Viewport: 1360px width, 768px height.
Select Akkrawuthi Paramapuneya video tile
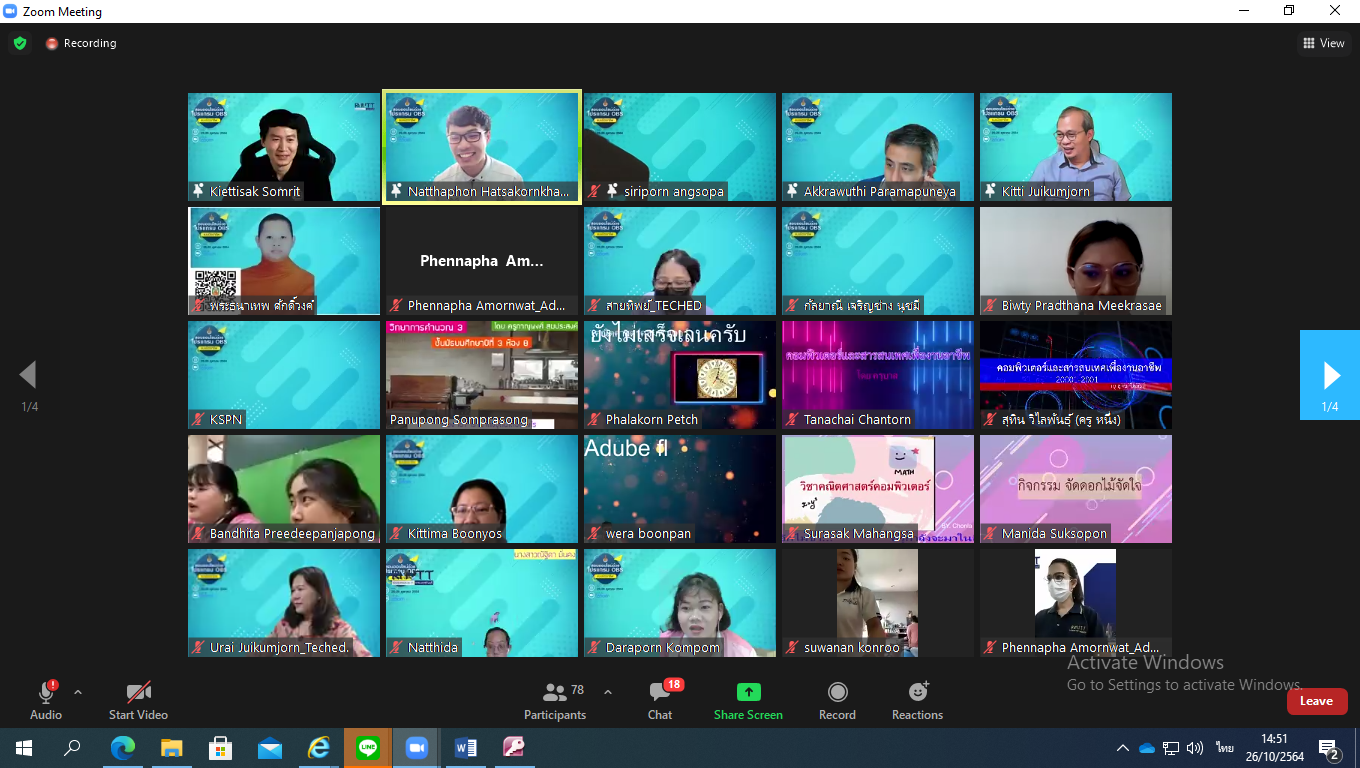pyautogui.click(x=878, y=147)
